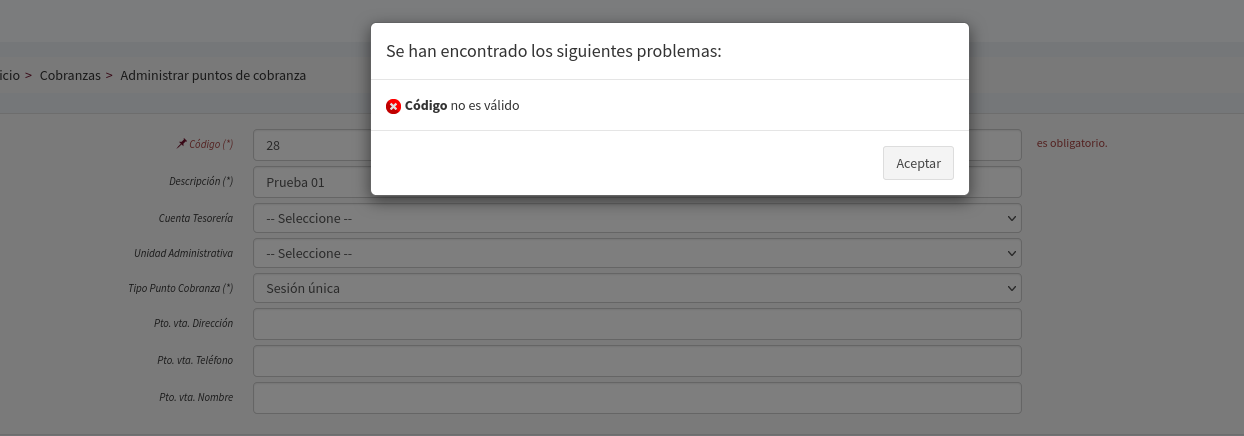Click the Tipo Punto Cobranza label
Image resolution: width=1244 pixels, height=436 pixels.
[x=181, y=288]
